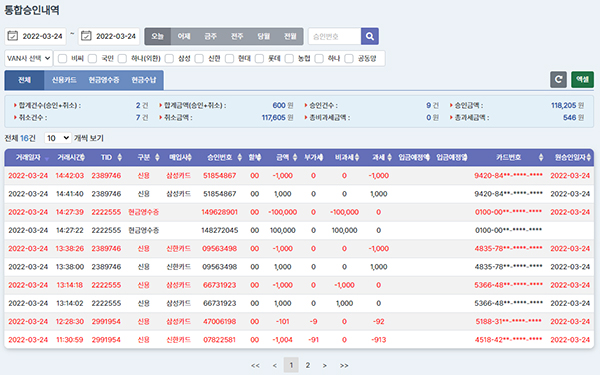Toggle the 하나(외환) card checkbox
Image resolution: width=600 pixels, height=375 pixels.
[x=122, y=59]
